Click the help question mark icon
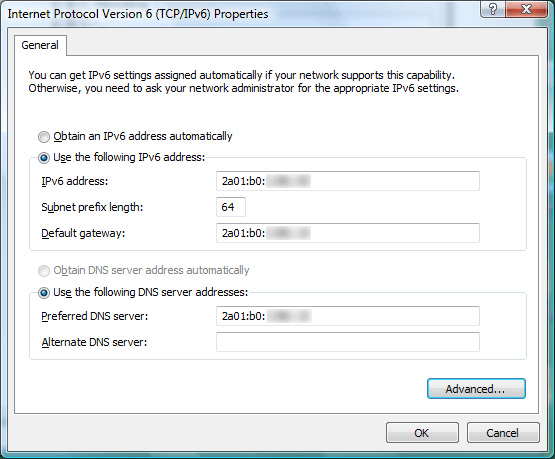 (x=493, y=8)
